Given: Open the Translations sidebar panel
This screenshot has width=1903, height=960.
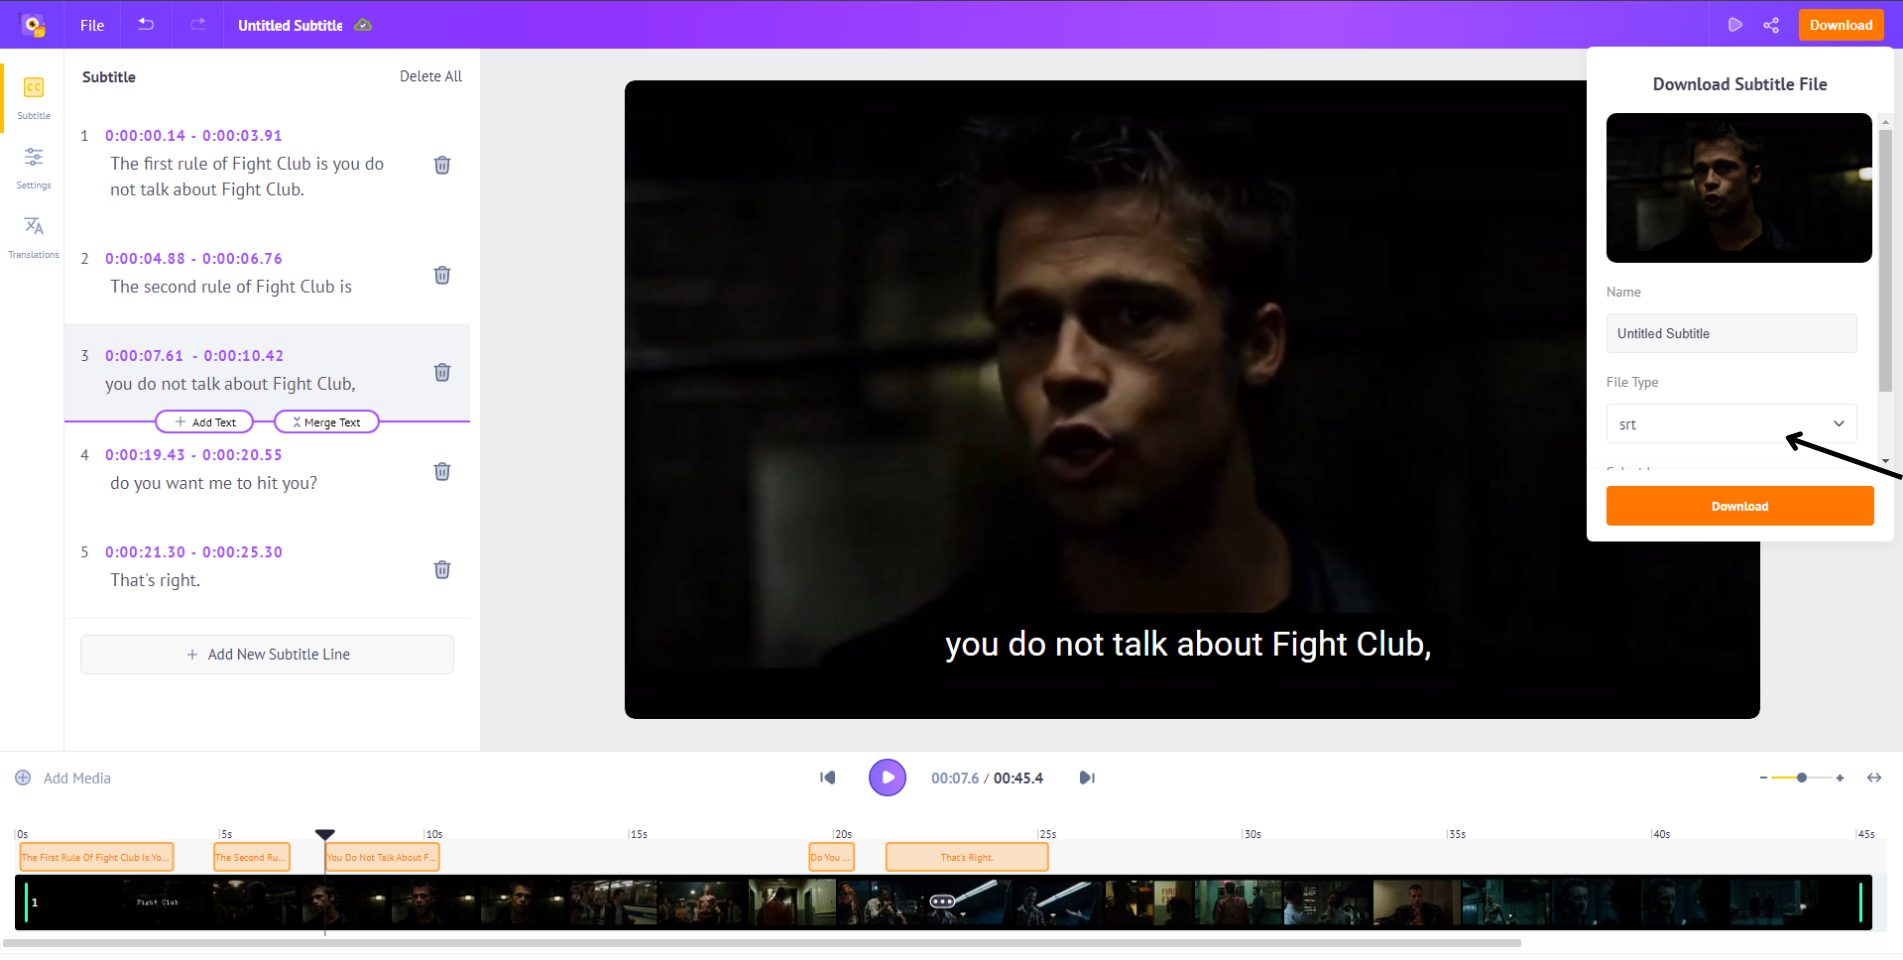Looking at the screenshot, I should pyautogui.click(x=34, y=236).
